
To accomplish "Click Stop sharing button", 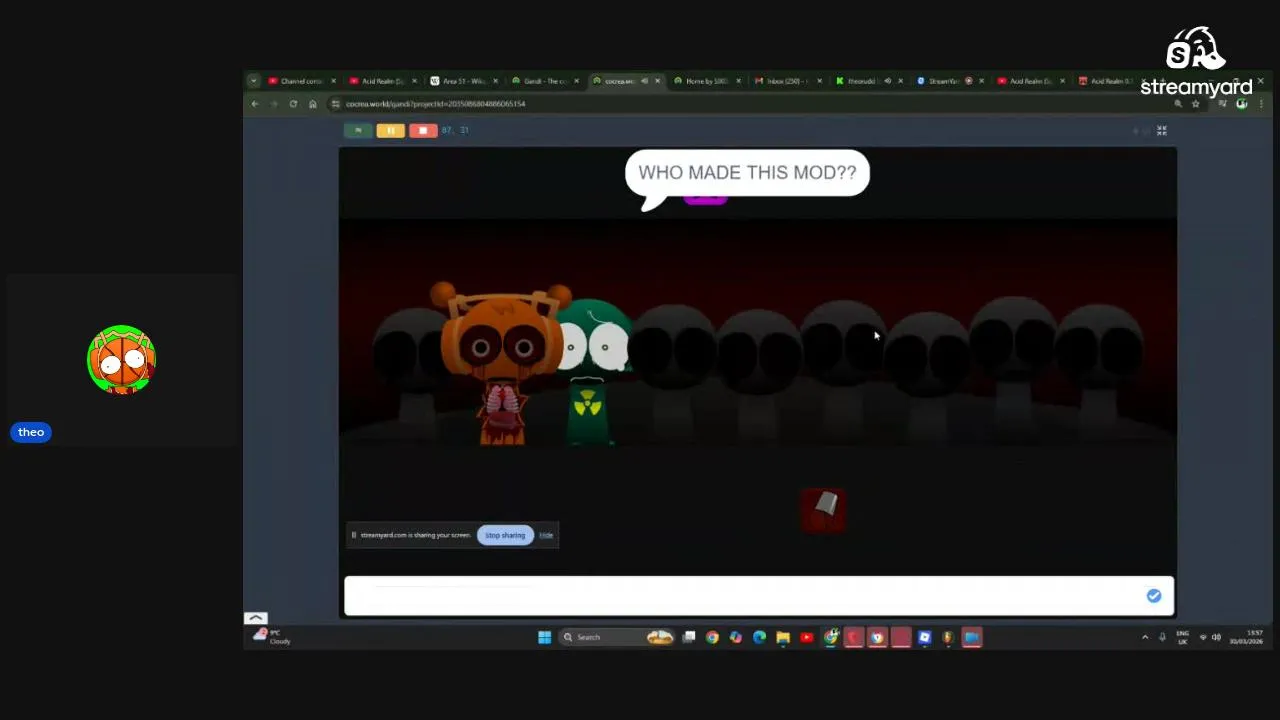I will tap(505, 535).
